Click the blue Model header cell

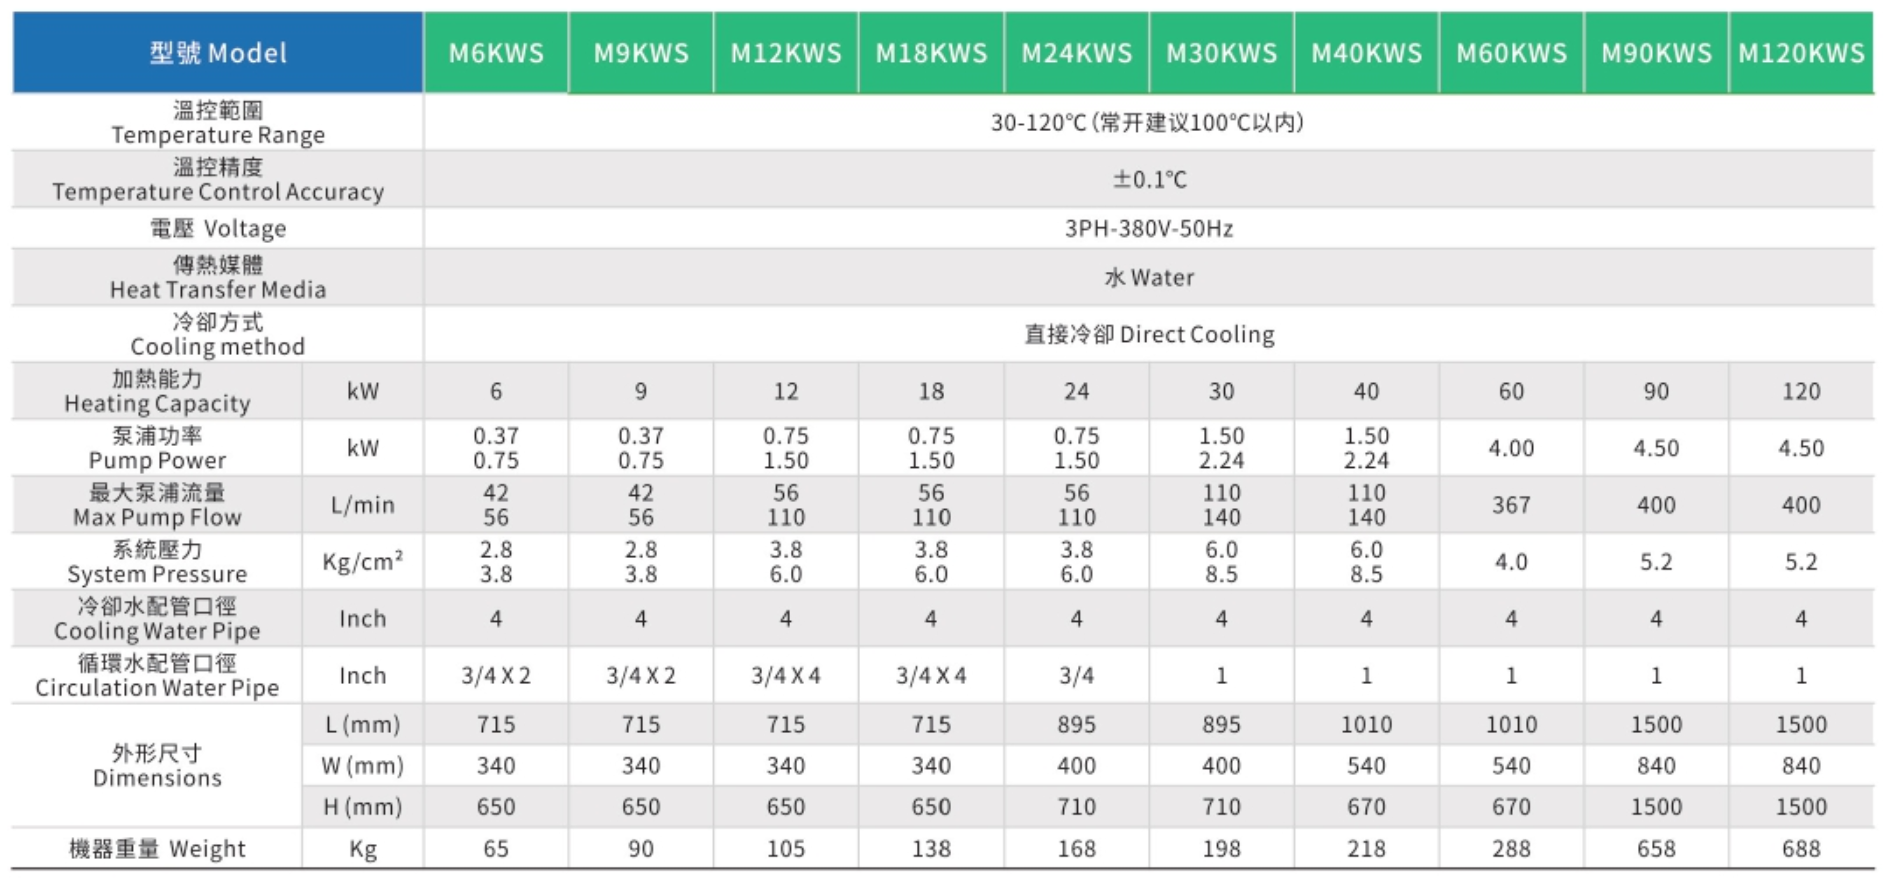coord(218,53)
